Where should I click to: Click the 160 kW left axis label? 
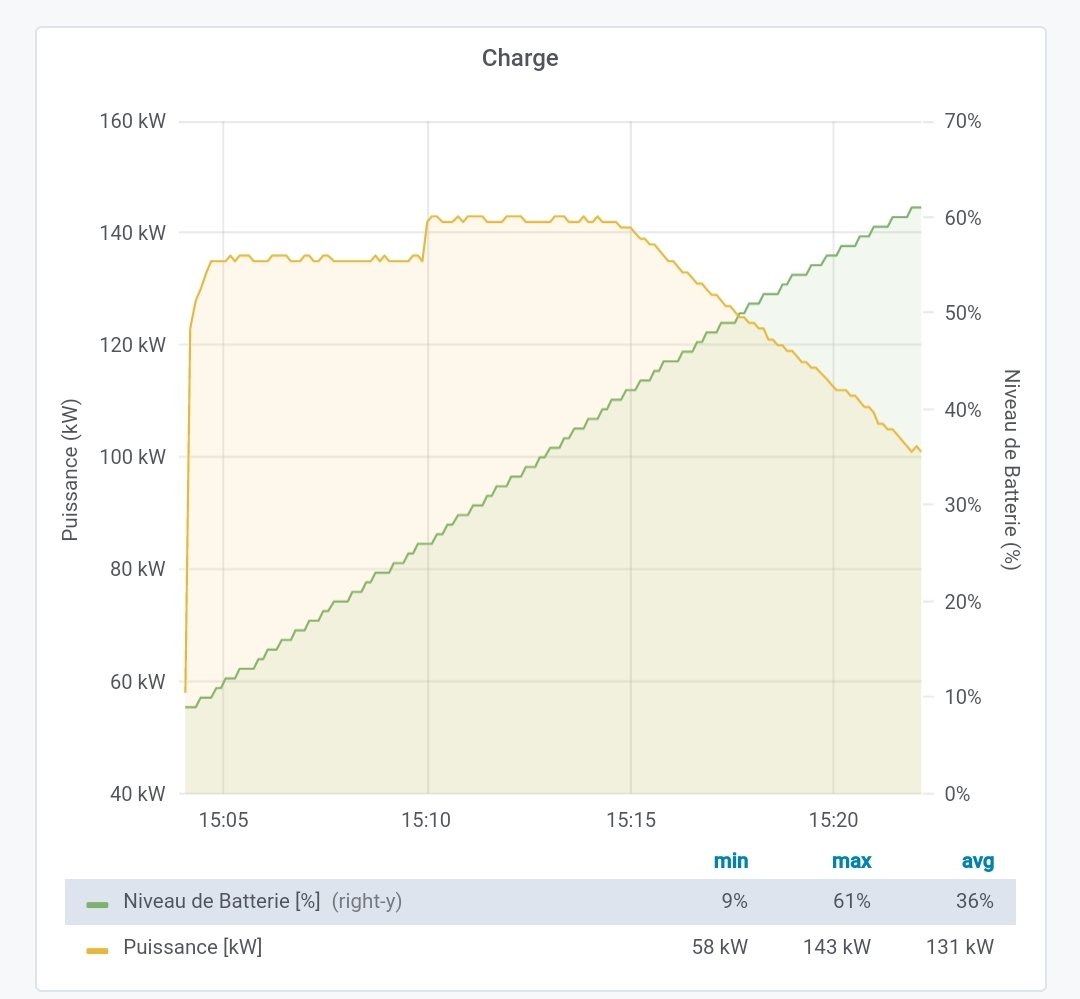[132, 121]
